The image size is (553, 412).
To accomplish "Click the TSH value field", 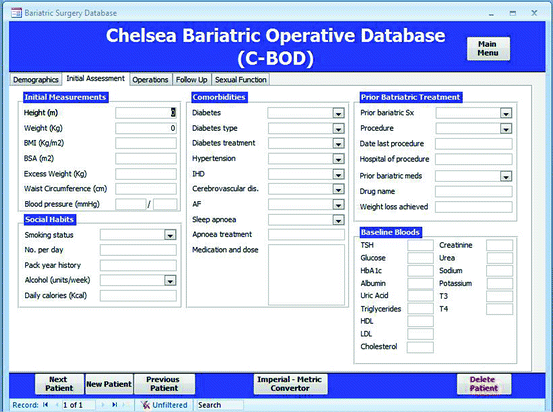I will pos(420,245).
